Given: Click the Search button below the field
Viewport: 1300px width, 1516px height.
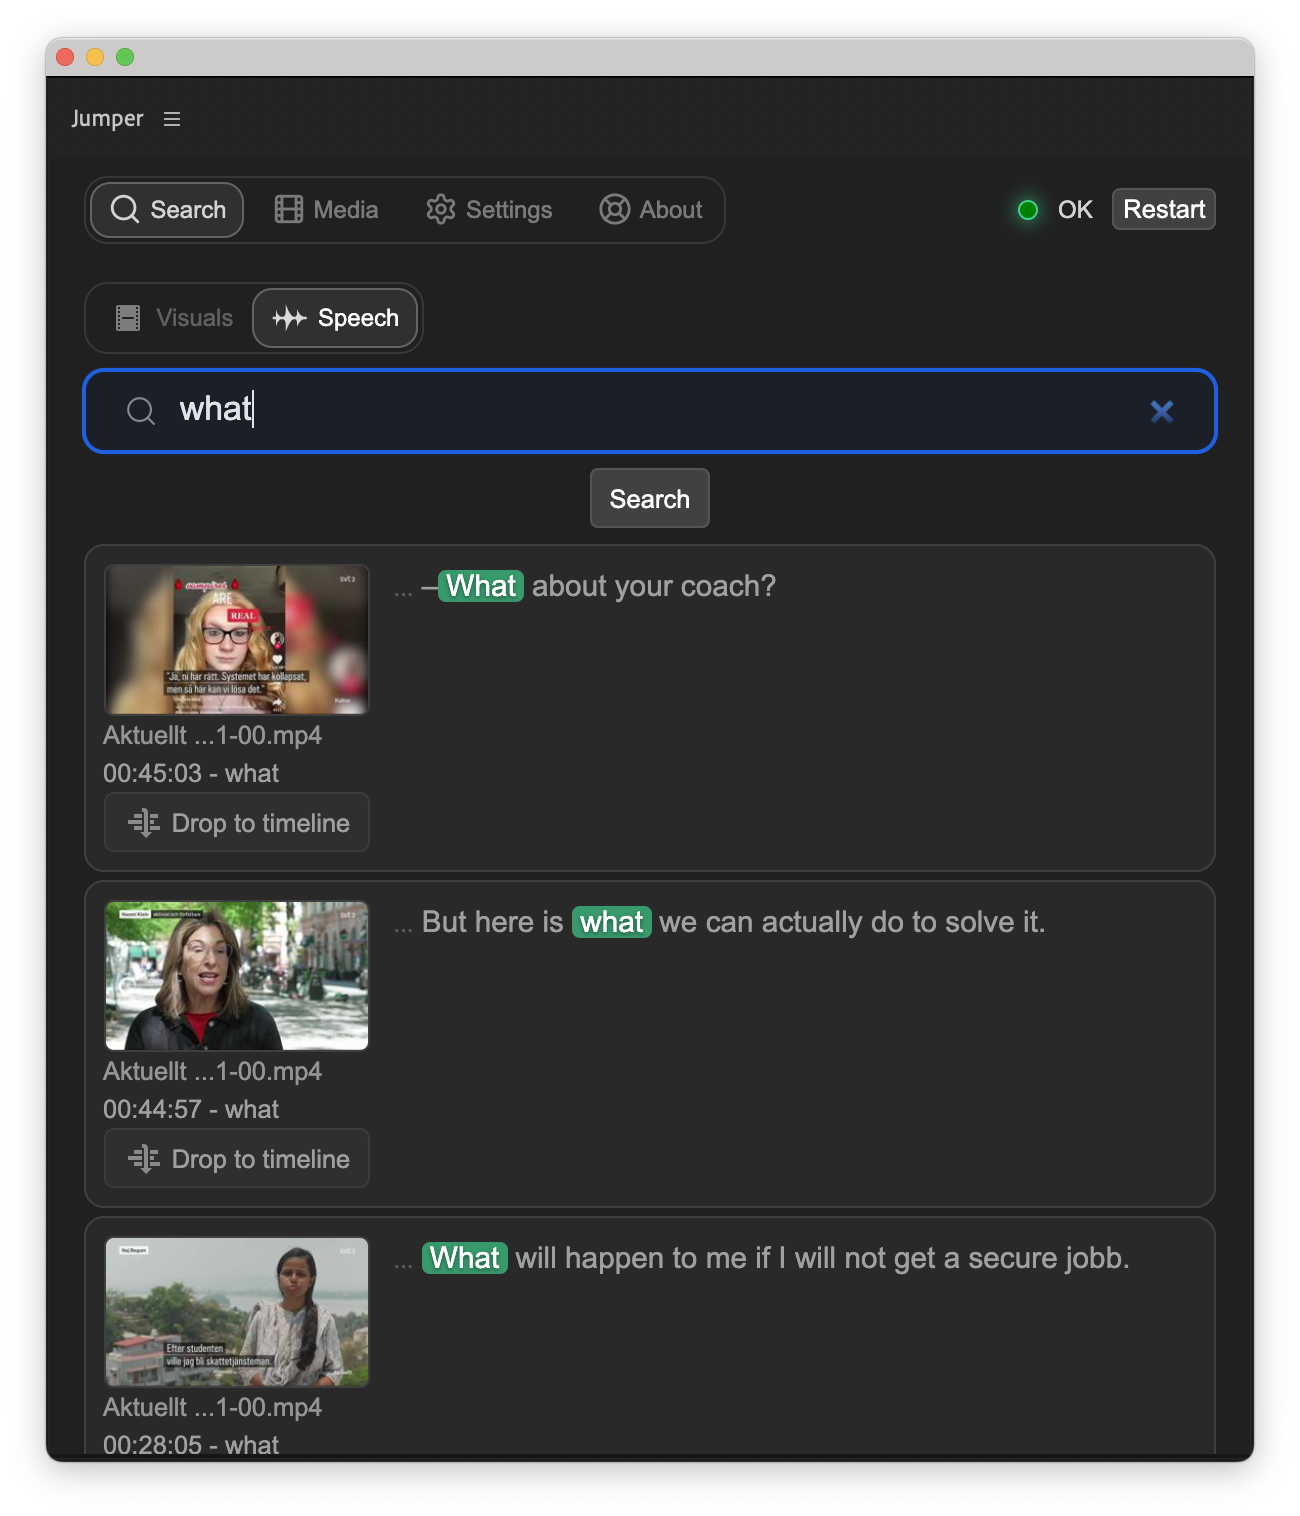Looking at the screenshot, I should (x=649, y=498).
